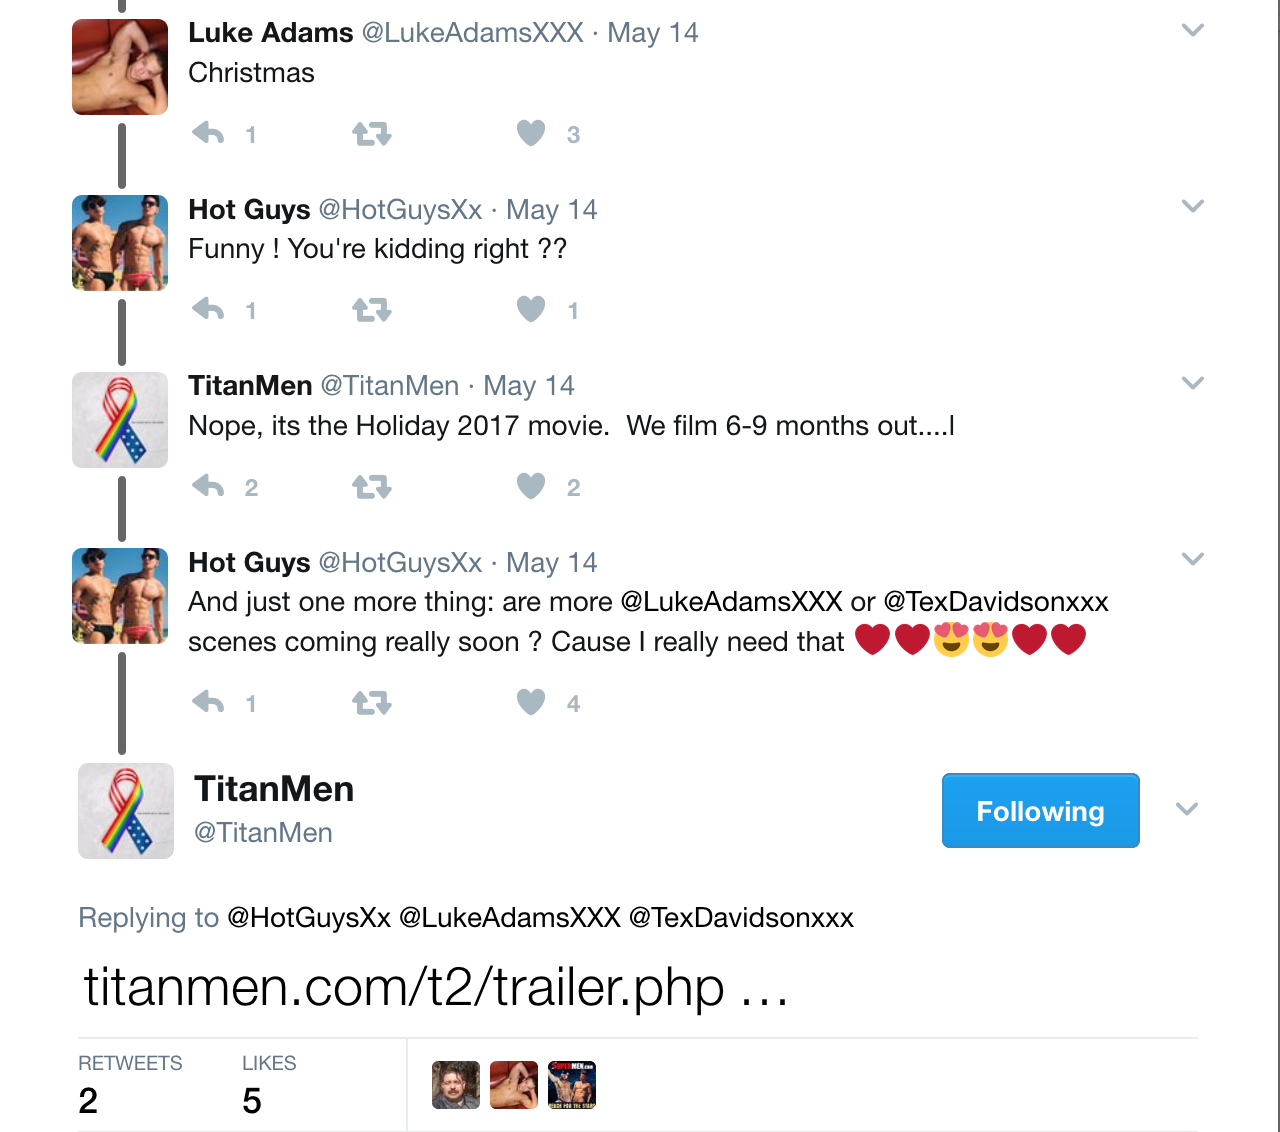Open the titanmen.com/t2/trailer.php link

tap(436, 987)
